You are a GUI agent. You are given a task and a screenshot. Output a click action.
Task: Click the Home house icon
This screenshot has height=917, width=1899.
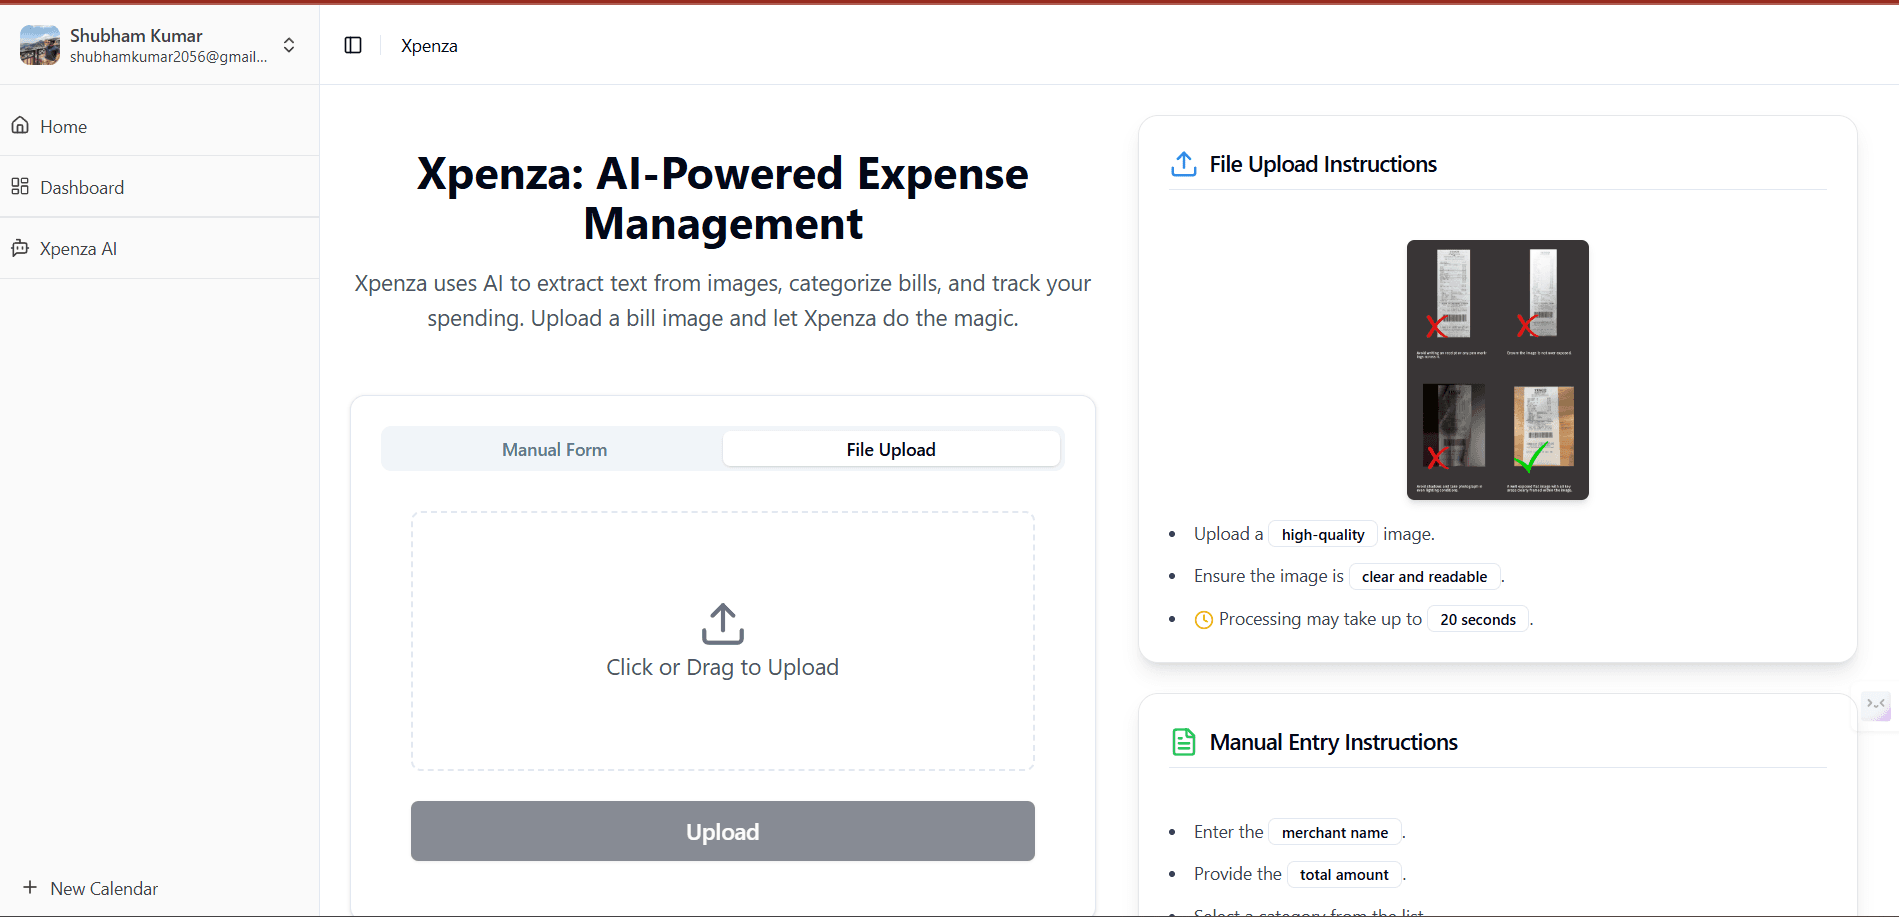point(20,126)
